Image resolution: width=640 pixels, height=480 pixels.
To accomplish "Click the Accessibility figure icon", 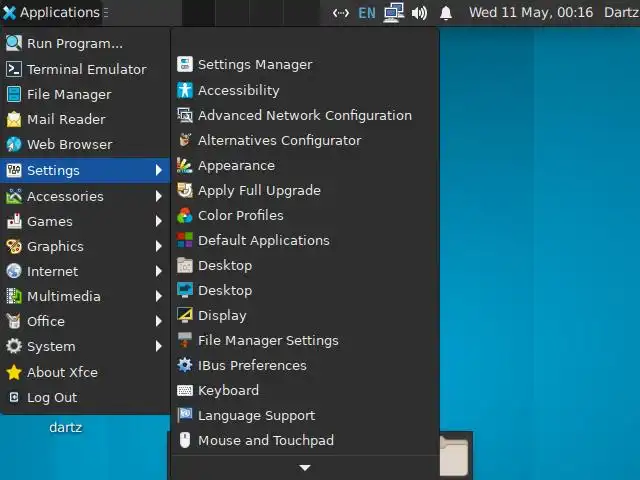I will [x=185, y=90].
